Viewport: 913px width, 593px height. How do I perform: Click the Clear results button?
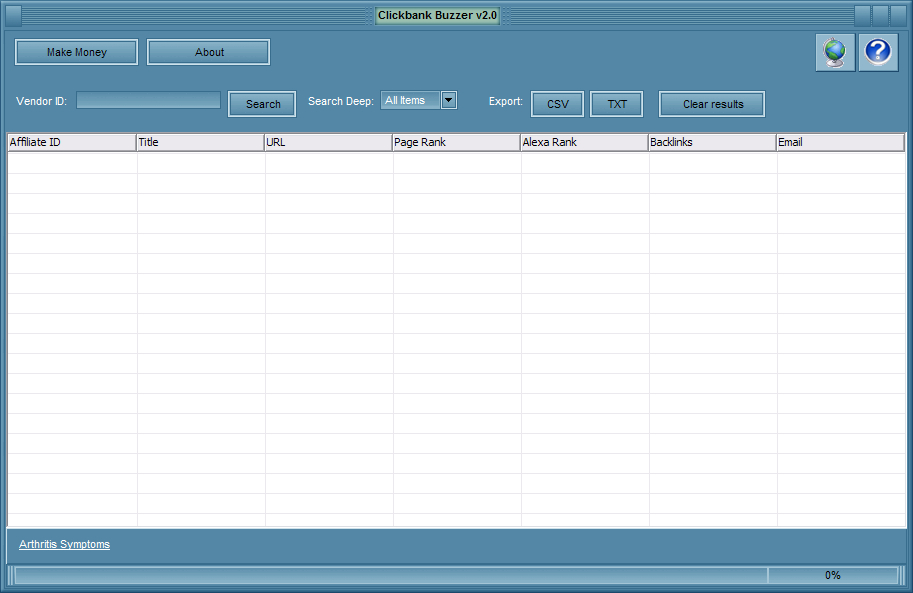click(712, 104)
